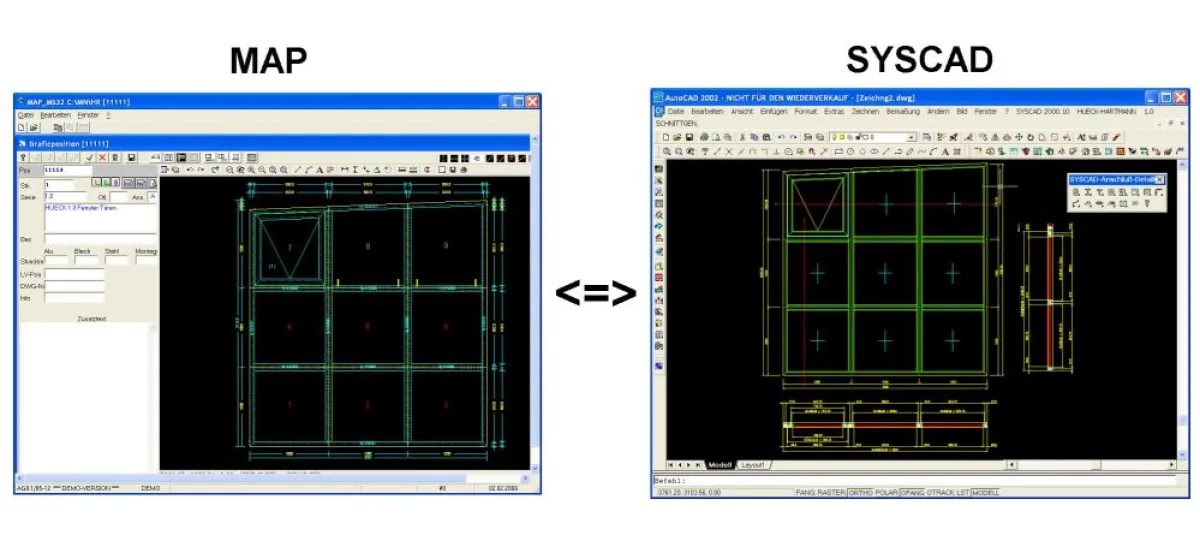The width and height of the screenshot is (1200, 541).
Task: Open the Datei menu in MAP window
Action: click(x=26, y=115)
